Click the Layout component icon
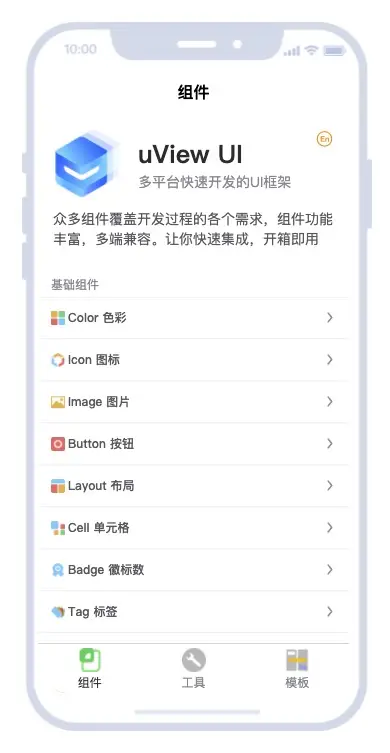390x753 pixels. point(58,486)
